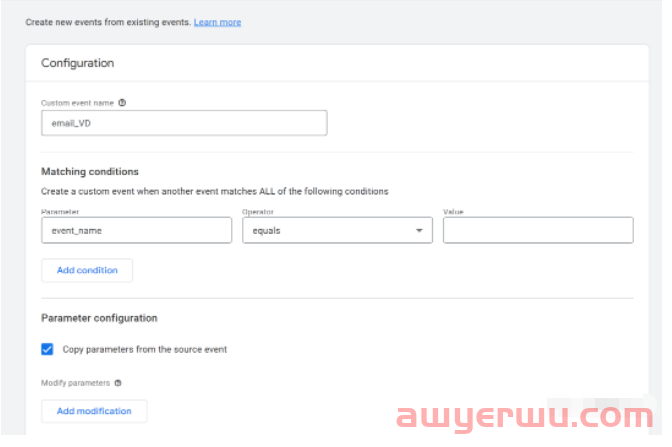This screenshot has height=447, width=672.
Task: Click the 'Create a custom event when another event matches' description
Action: coord(215,191)
